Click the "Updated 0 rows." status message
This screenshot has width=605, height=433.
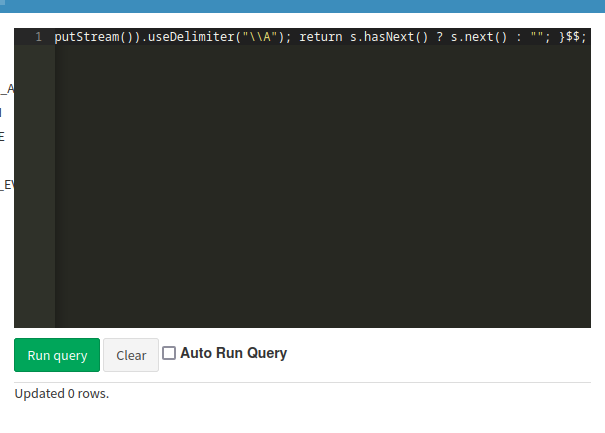pyautogui.click(x=61, y=393)
